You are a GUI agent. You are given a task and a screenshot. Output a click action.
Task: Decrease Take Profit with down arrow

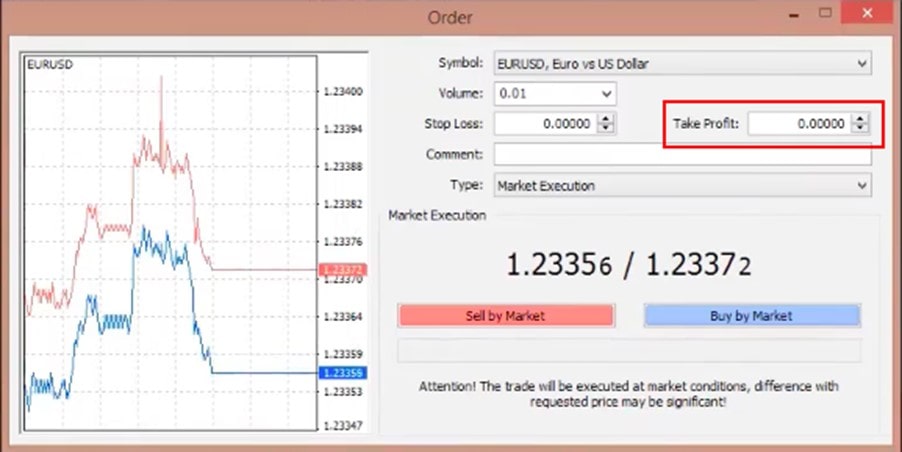click(860, 129)
